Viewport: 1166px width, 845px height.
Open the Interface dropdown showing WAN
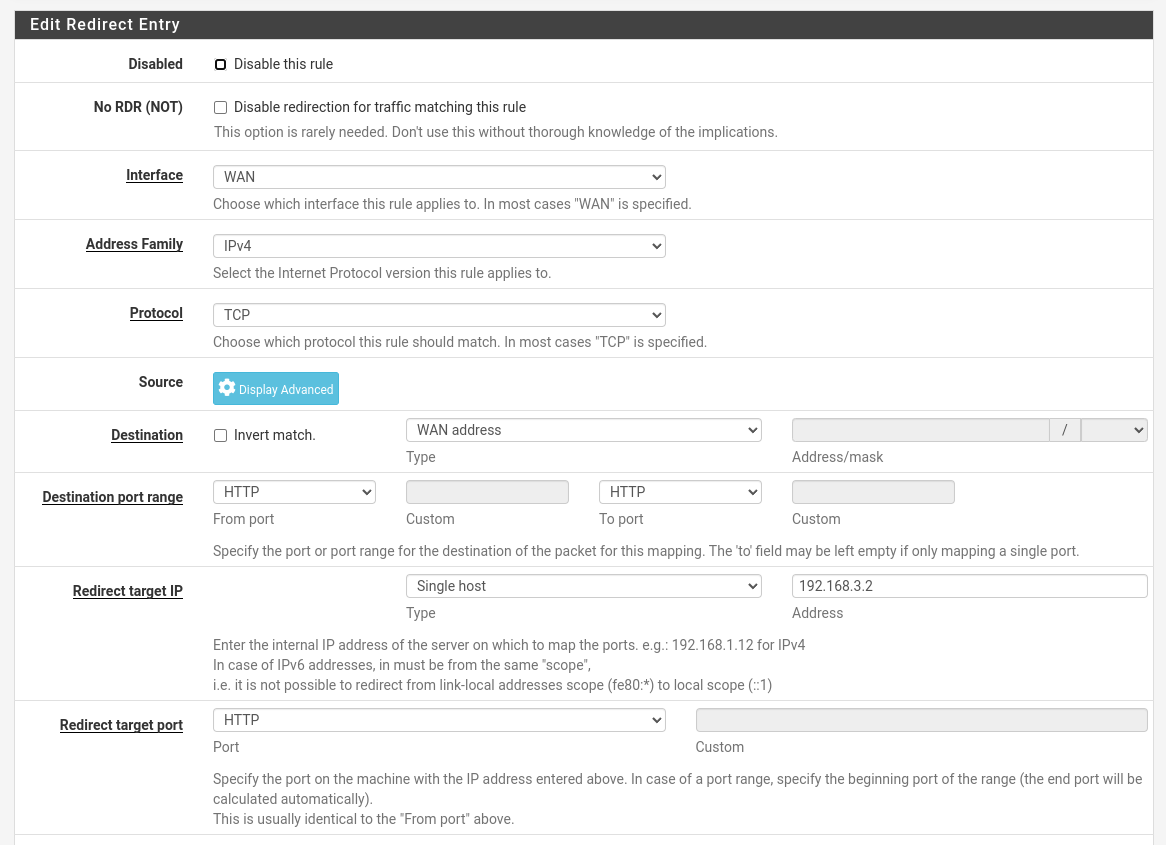(439, 177)
